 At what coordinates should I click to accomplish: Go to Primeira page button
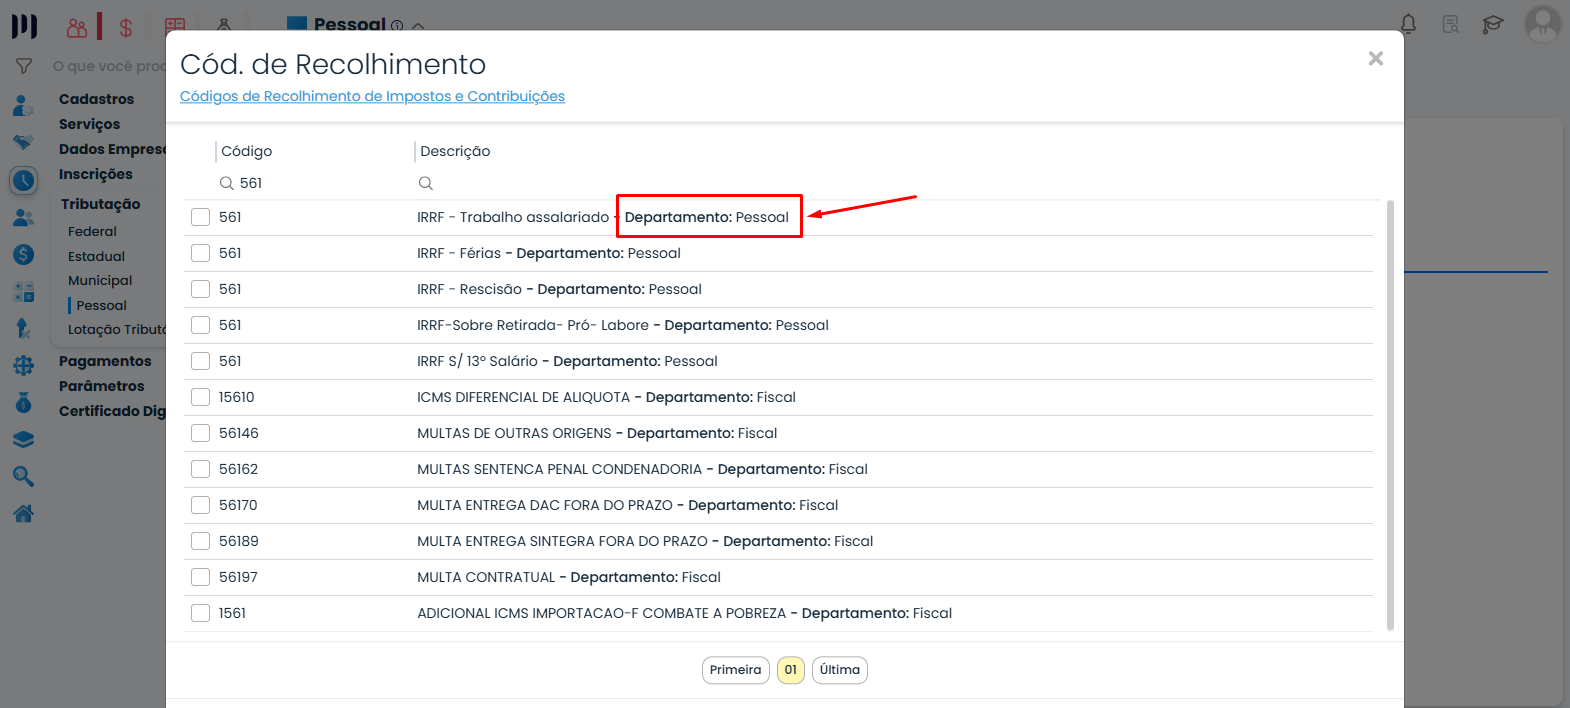[x=736, y=670]
